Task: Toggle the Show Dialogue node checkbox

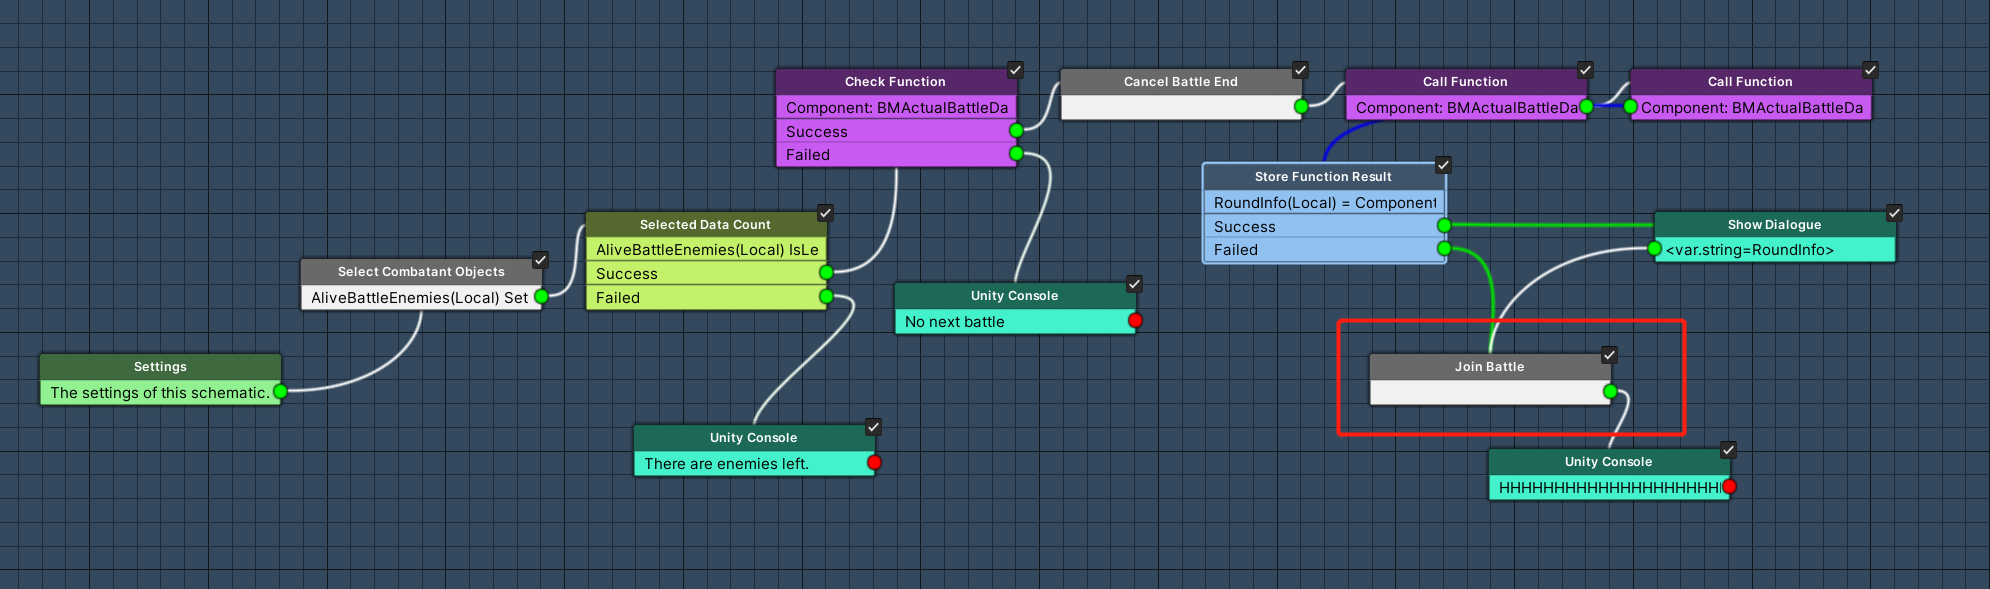Action: [1894, 213]
